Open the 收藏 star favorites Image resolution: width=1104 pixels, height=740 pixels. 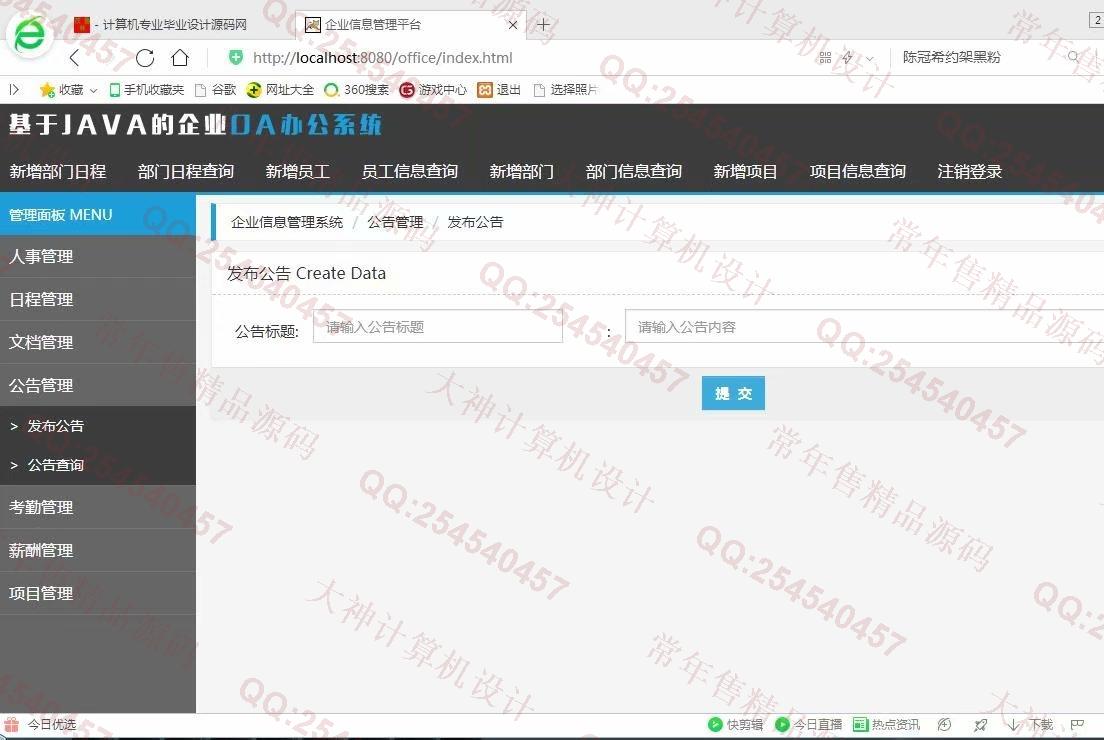pos(61,89)
